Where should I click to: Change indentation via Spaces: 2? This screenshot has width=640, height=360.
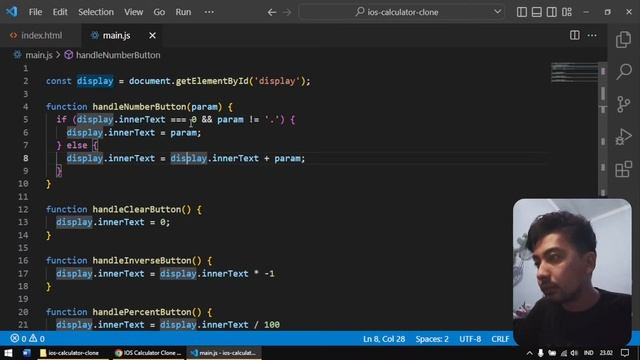tap(432, 339)
